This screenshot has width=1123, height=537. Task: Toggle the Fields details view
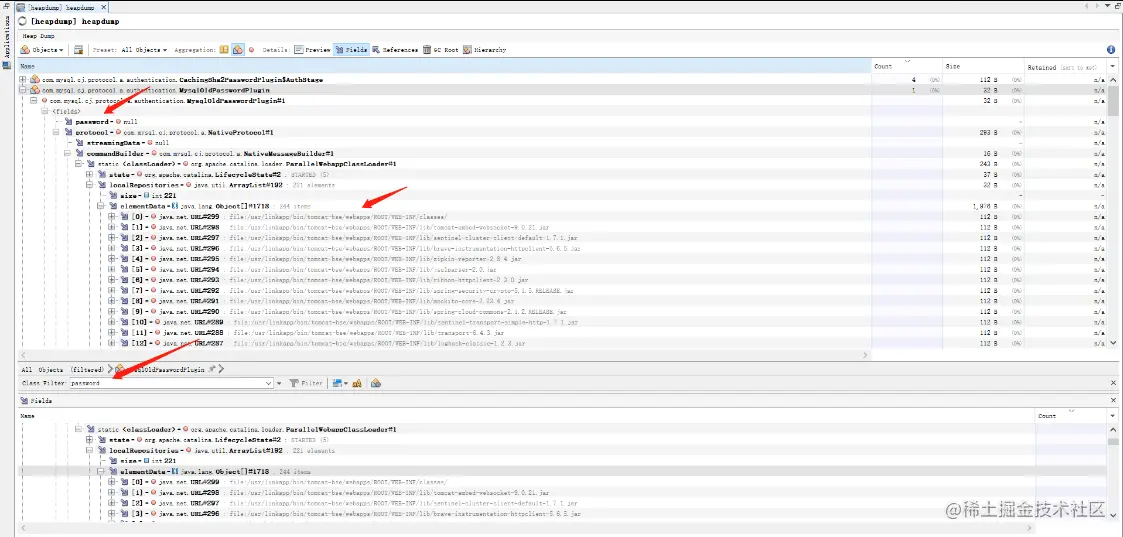point(352,50)
